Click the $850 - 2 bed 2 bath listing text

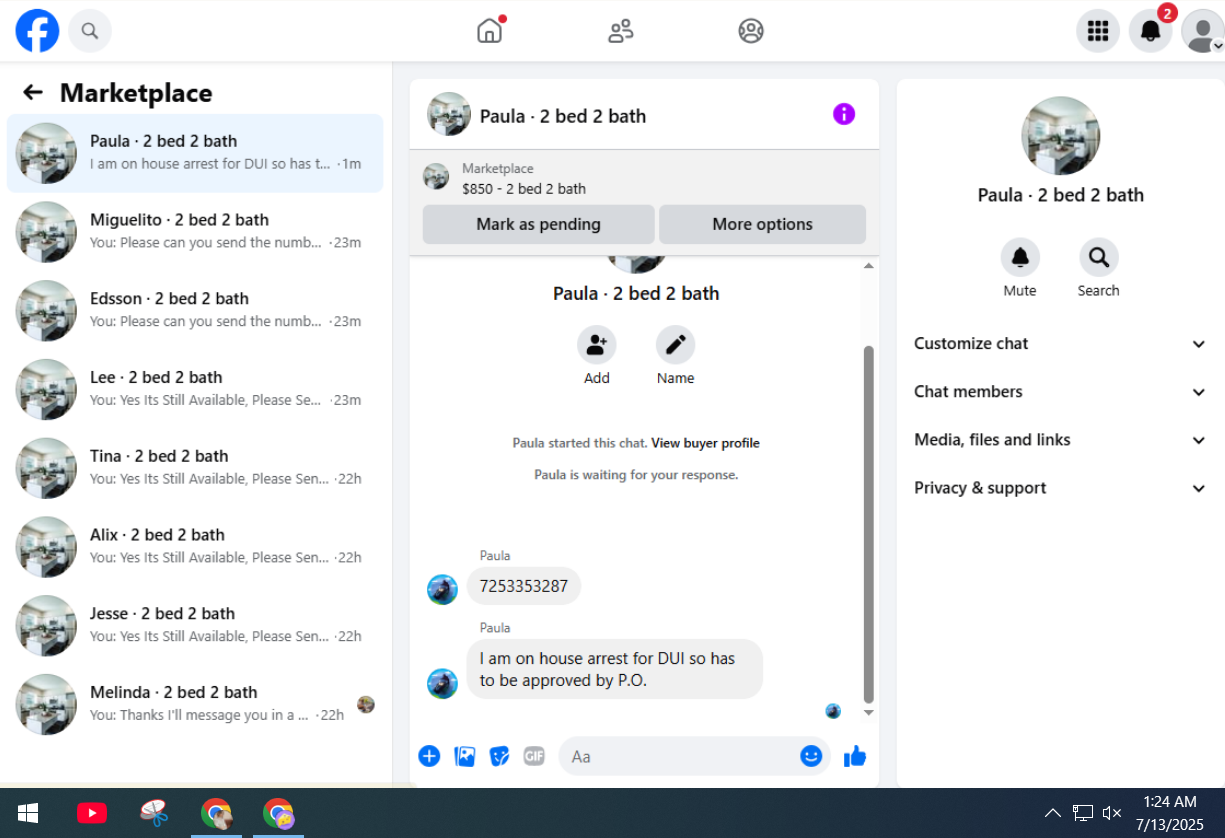pos(524,188)
